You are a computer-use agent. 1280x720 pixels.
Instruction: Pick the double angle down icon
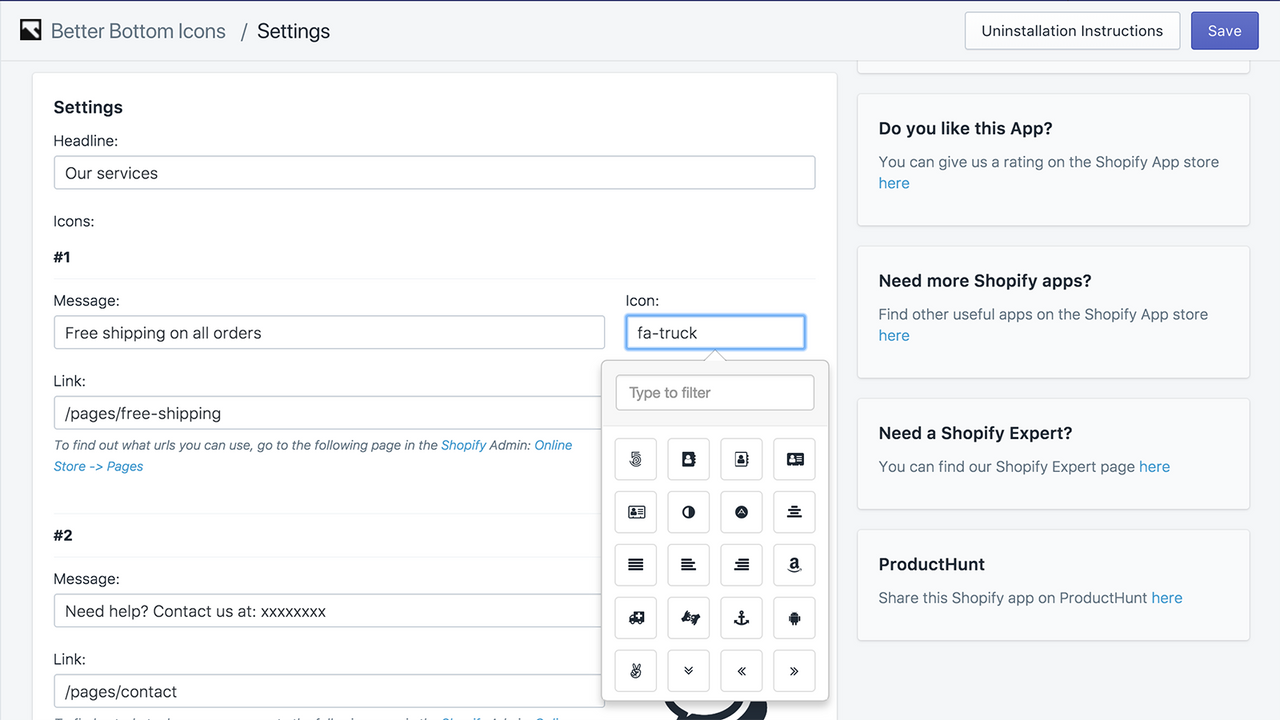click(x=688, y=671)
